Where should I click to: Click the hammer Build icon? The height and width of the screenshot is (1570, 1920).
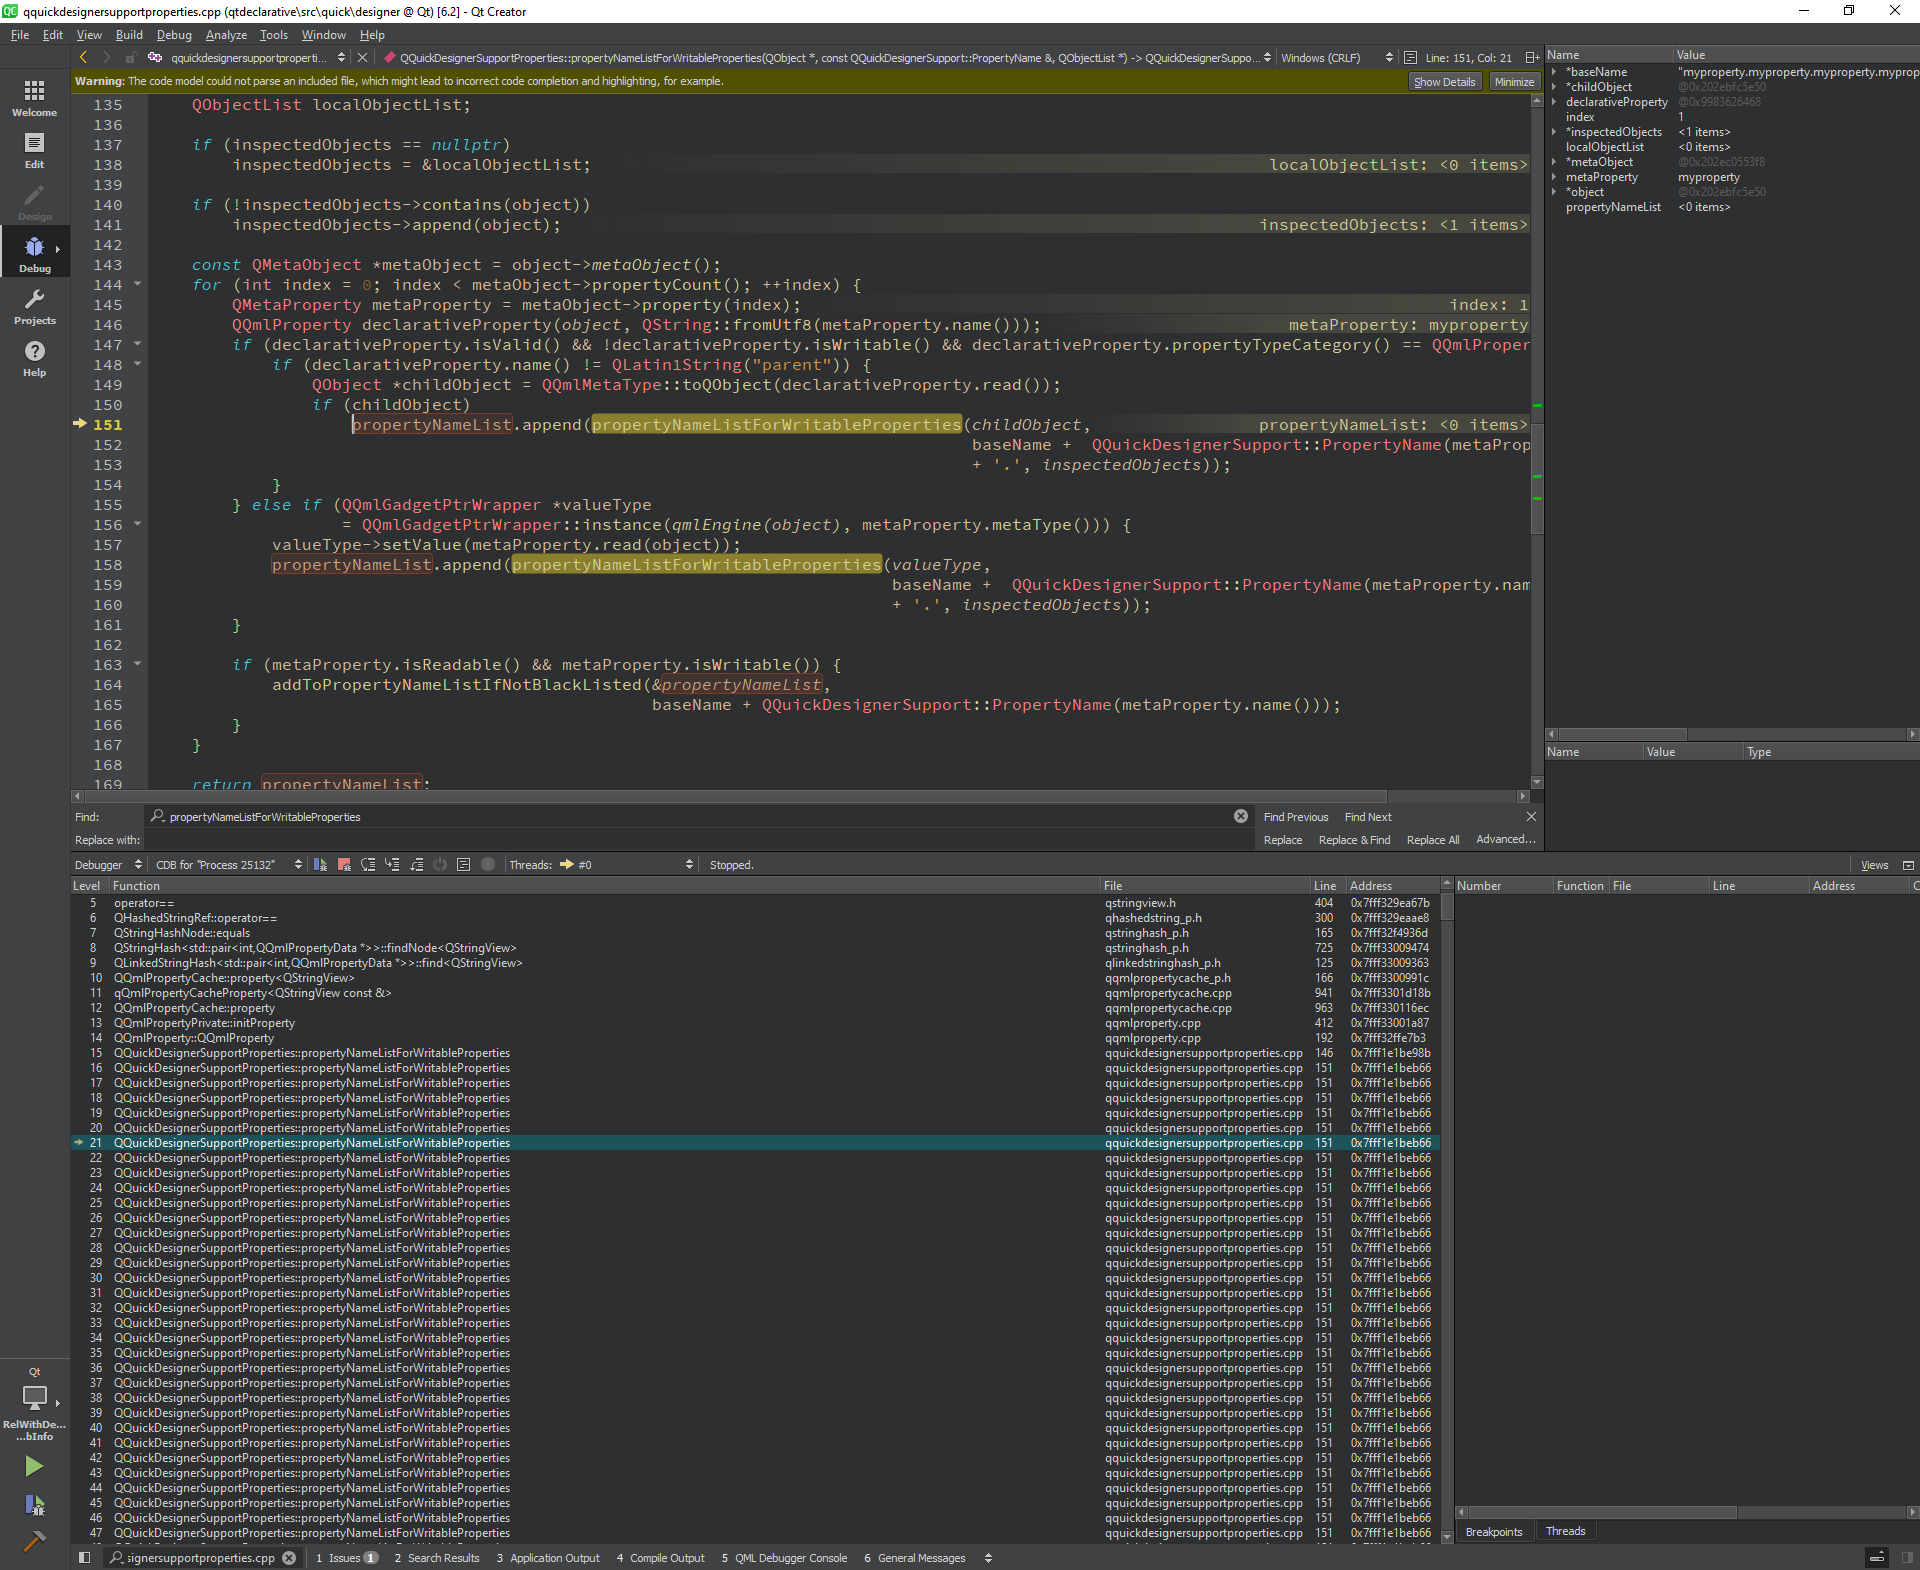point(34,1541)
